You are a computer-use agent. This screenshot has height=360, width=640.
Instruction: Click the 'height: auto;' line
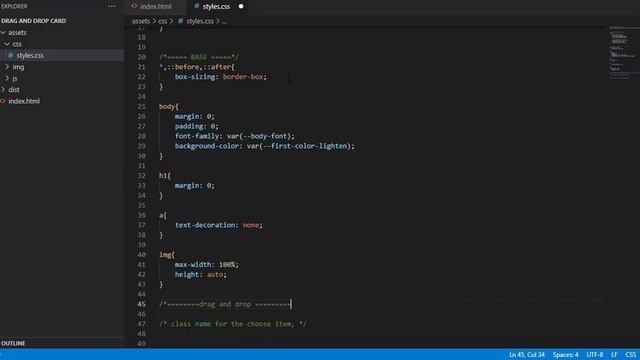tap(200, 274)
